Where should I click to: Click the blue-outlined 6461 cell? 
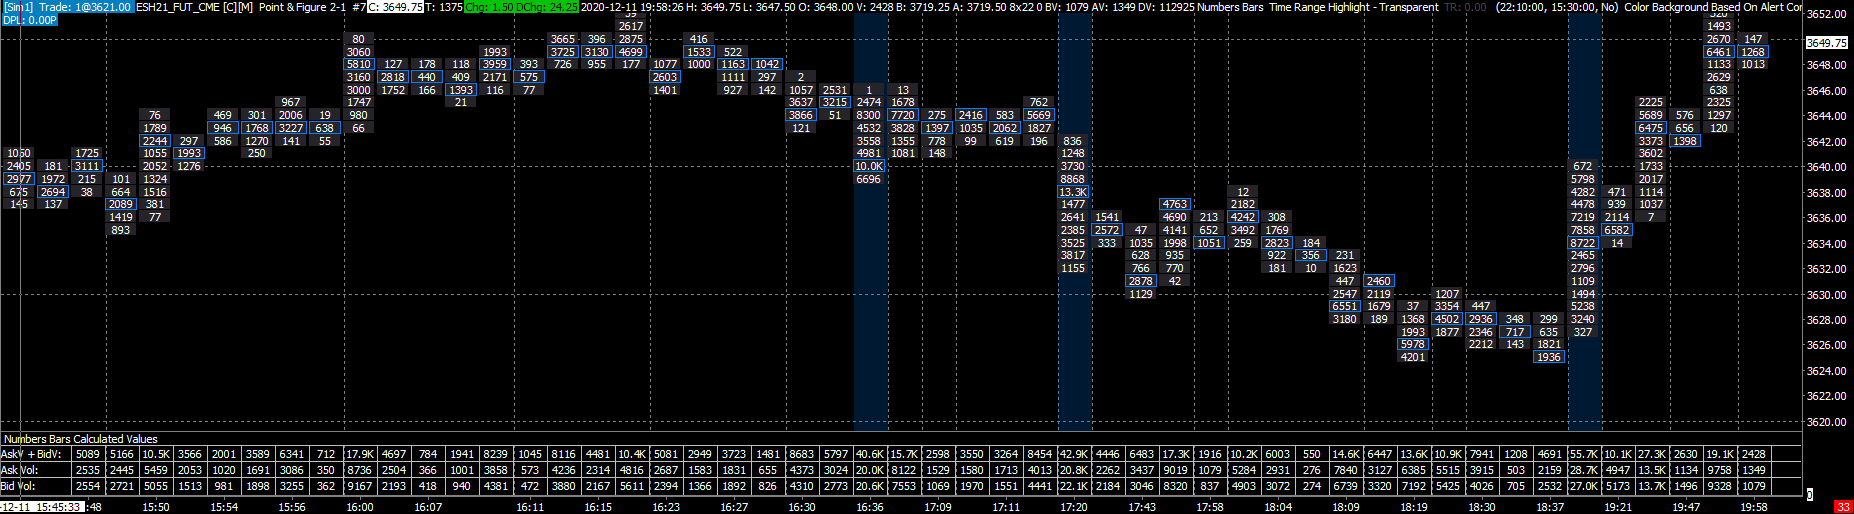1719,52
